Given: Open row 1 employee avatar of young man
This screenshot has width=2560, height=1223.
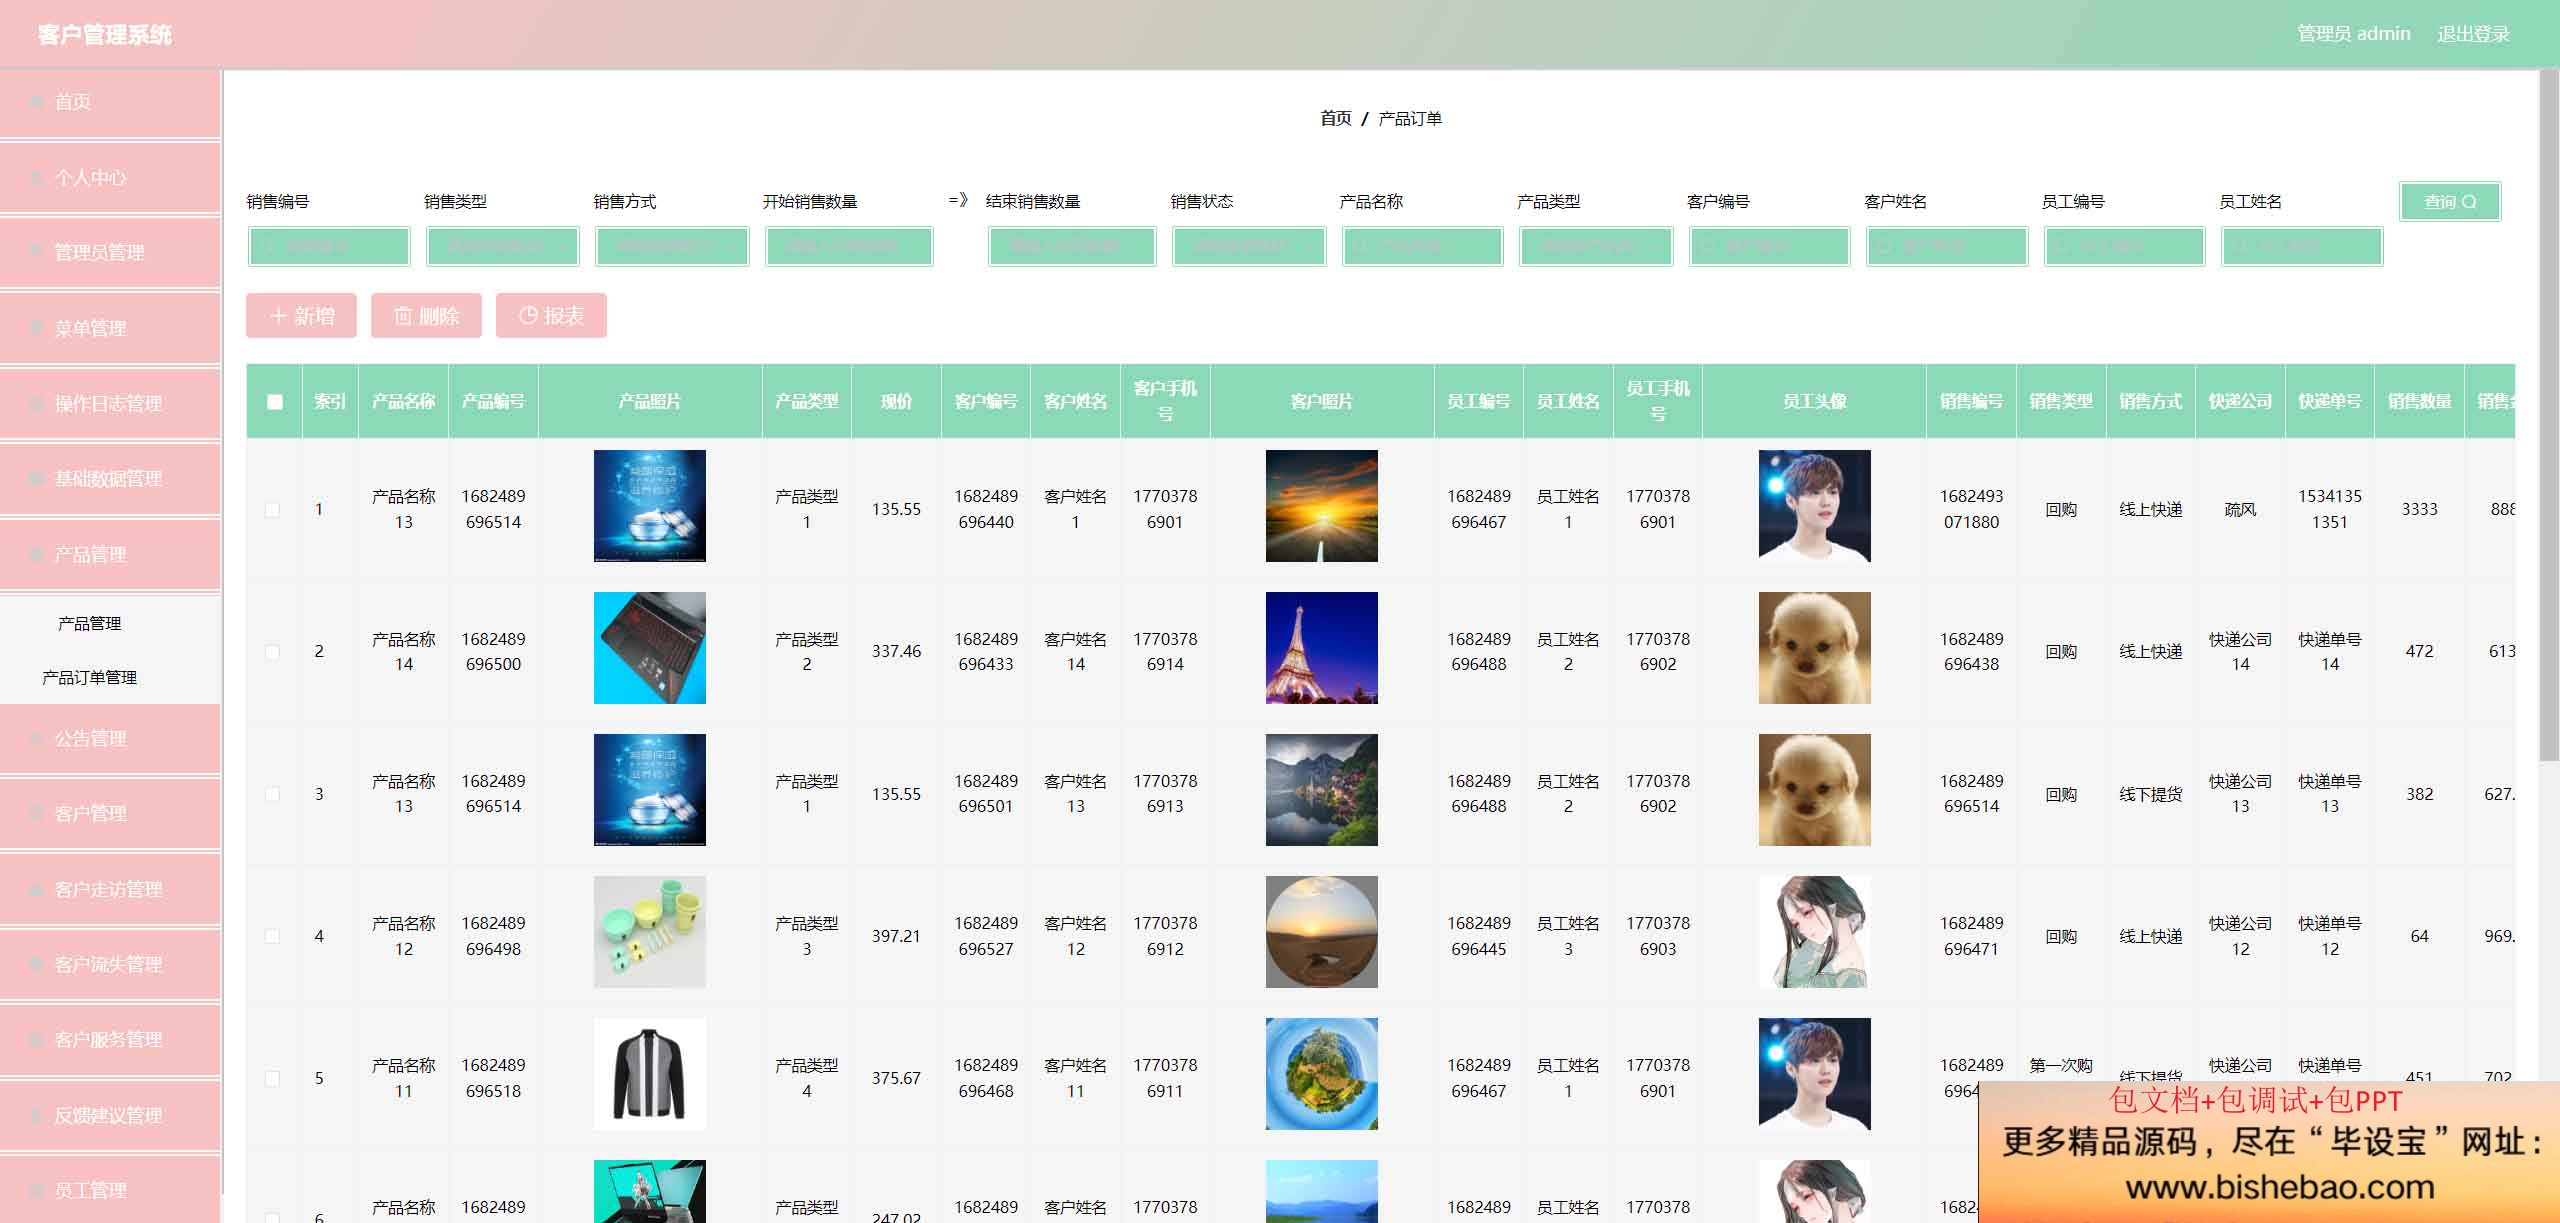Looking at the screenshot, I should 1814,506.
